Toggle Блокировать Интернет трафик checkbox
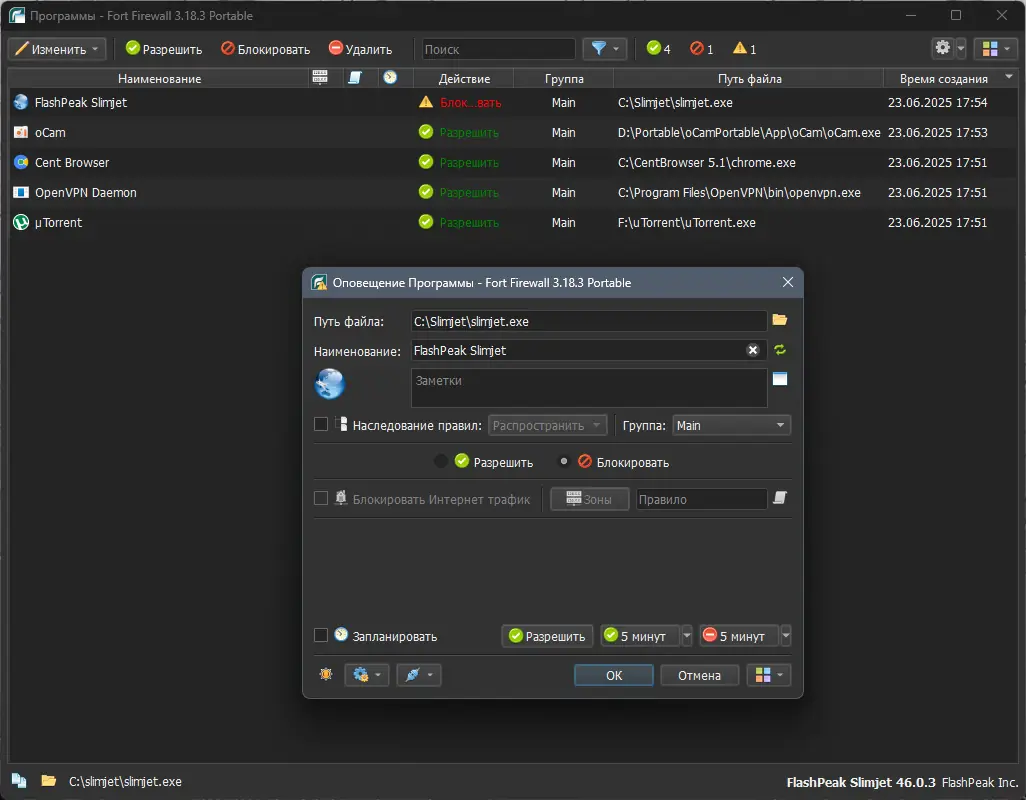This screenshot has width=1026, height=800. click(x=321, y=498)
